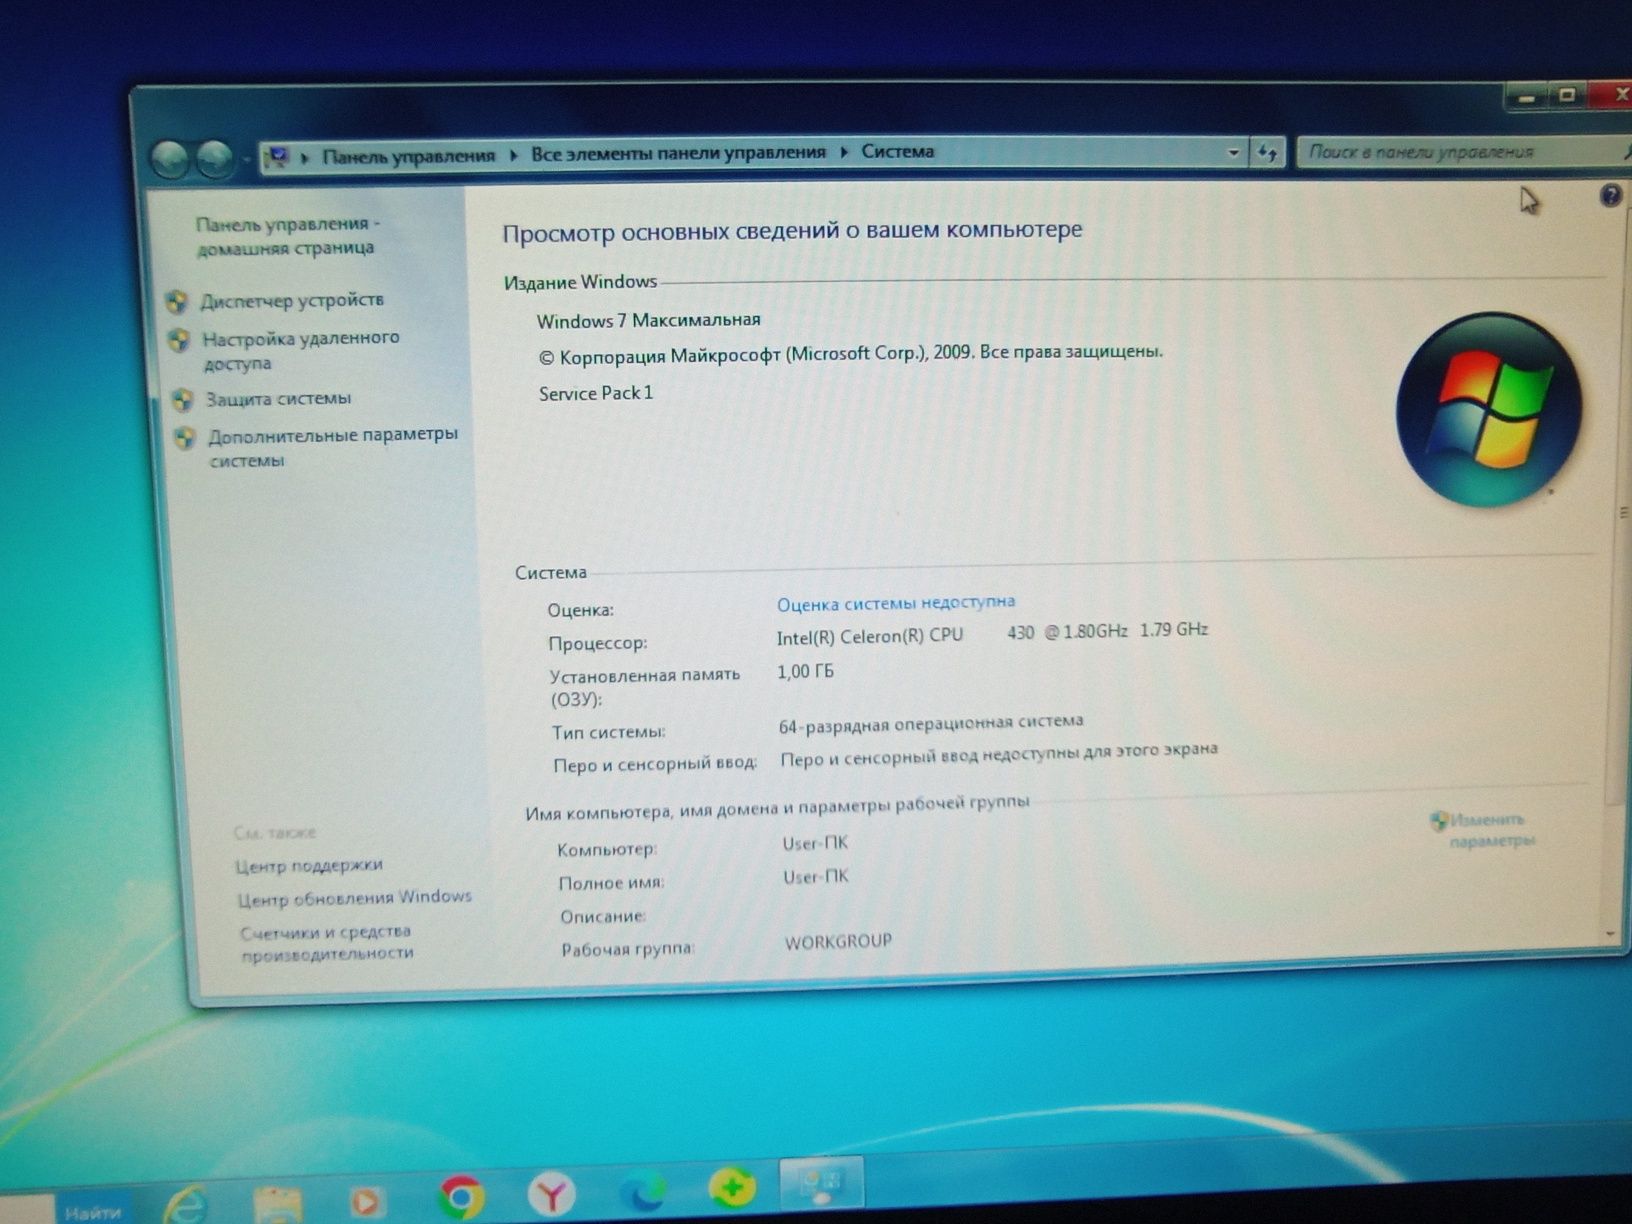Open Счетчики и средства производительности link
Image resolution: width=1632 pixels, height=1224 pixels.
(327, 942)
